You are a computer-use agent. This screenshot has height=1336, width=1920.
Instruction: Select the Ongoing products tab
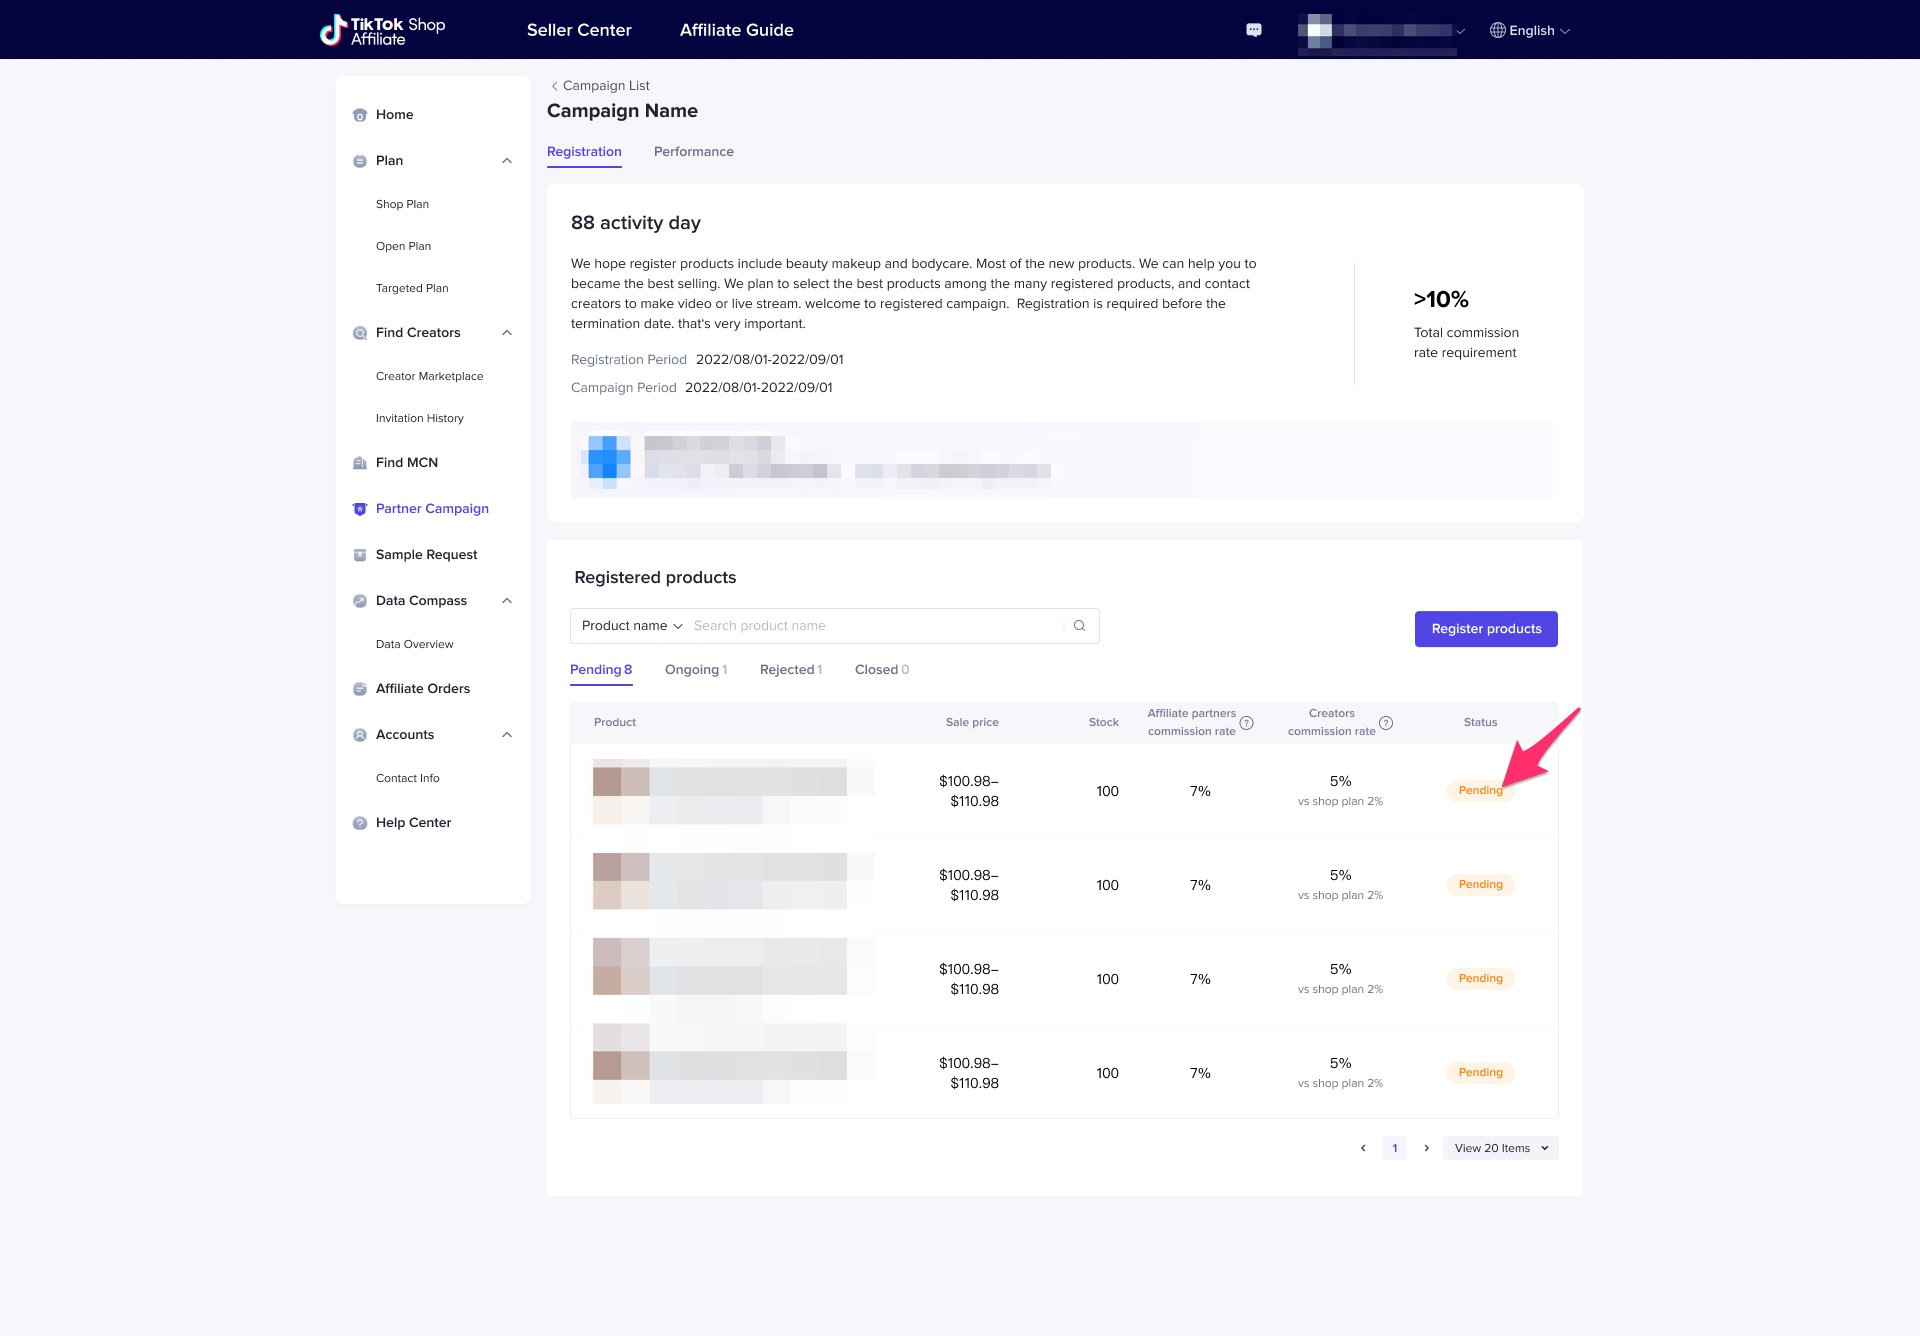(x=695, y=670)
